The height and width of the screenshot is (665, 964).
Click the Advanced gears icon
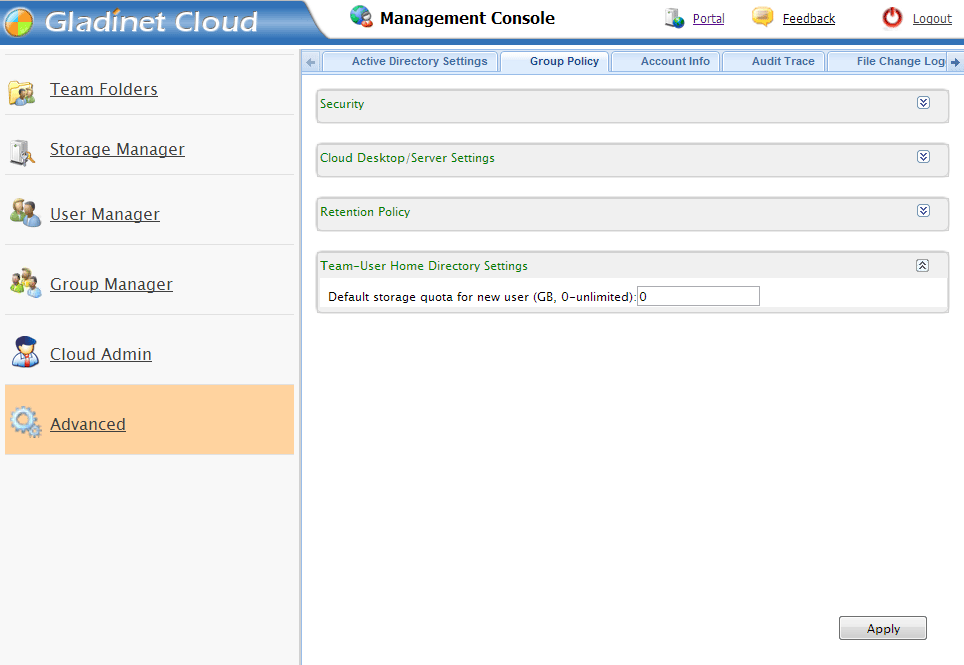pyautogui.click(x=26, y=422)
